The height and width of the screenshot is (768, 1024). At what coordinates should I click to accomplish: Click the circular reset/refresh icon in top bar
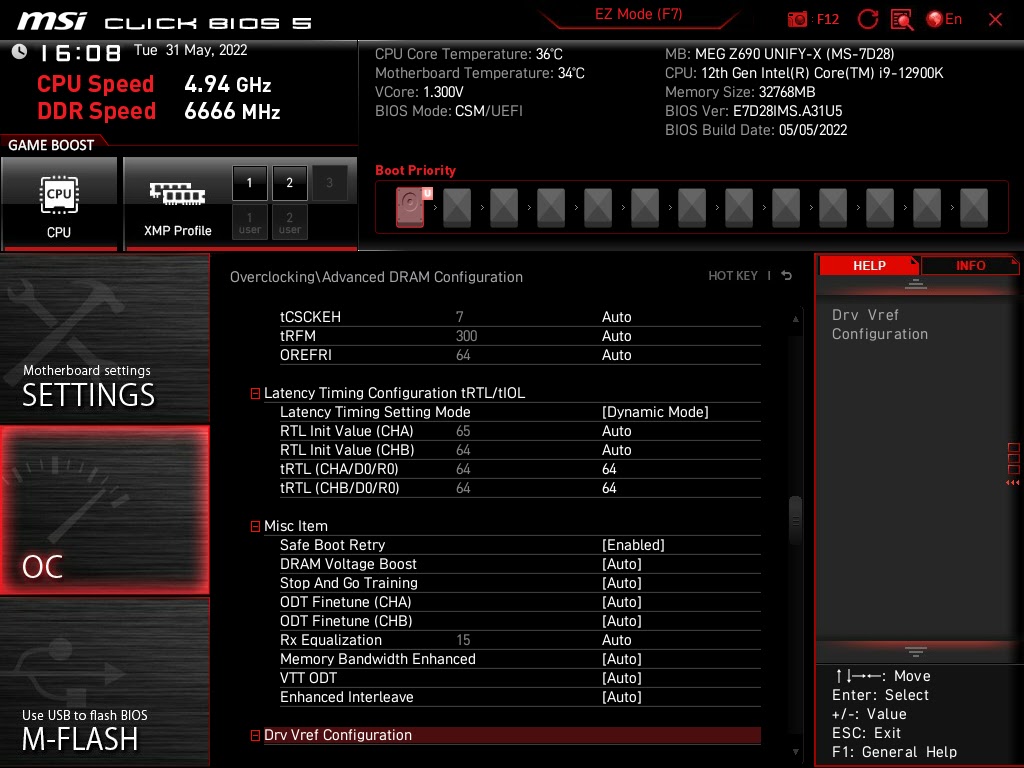tap(867, 19)
